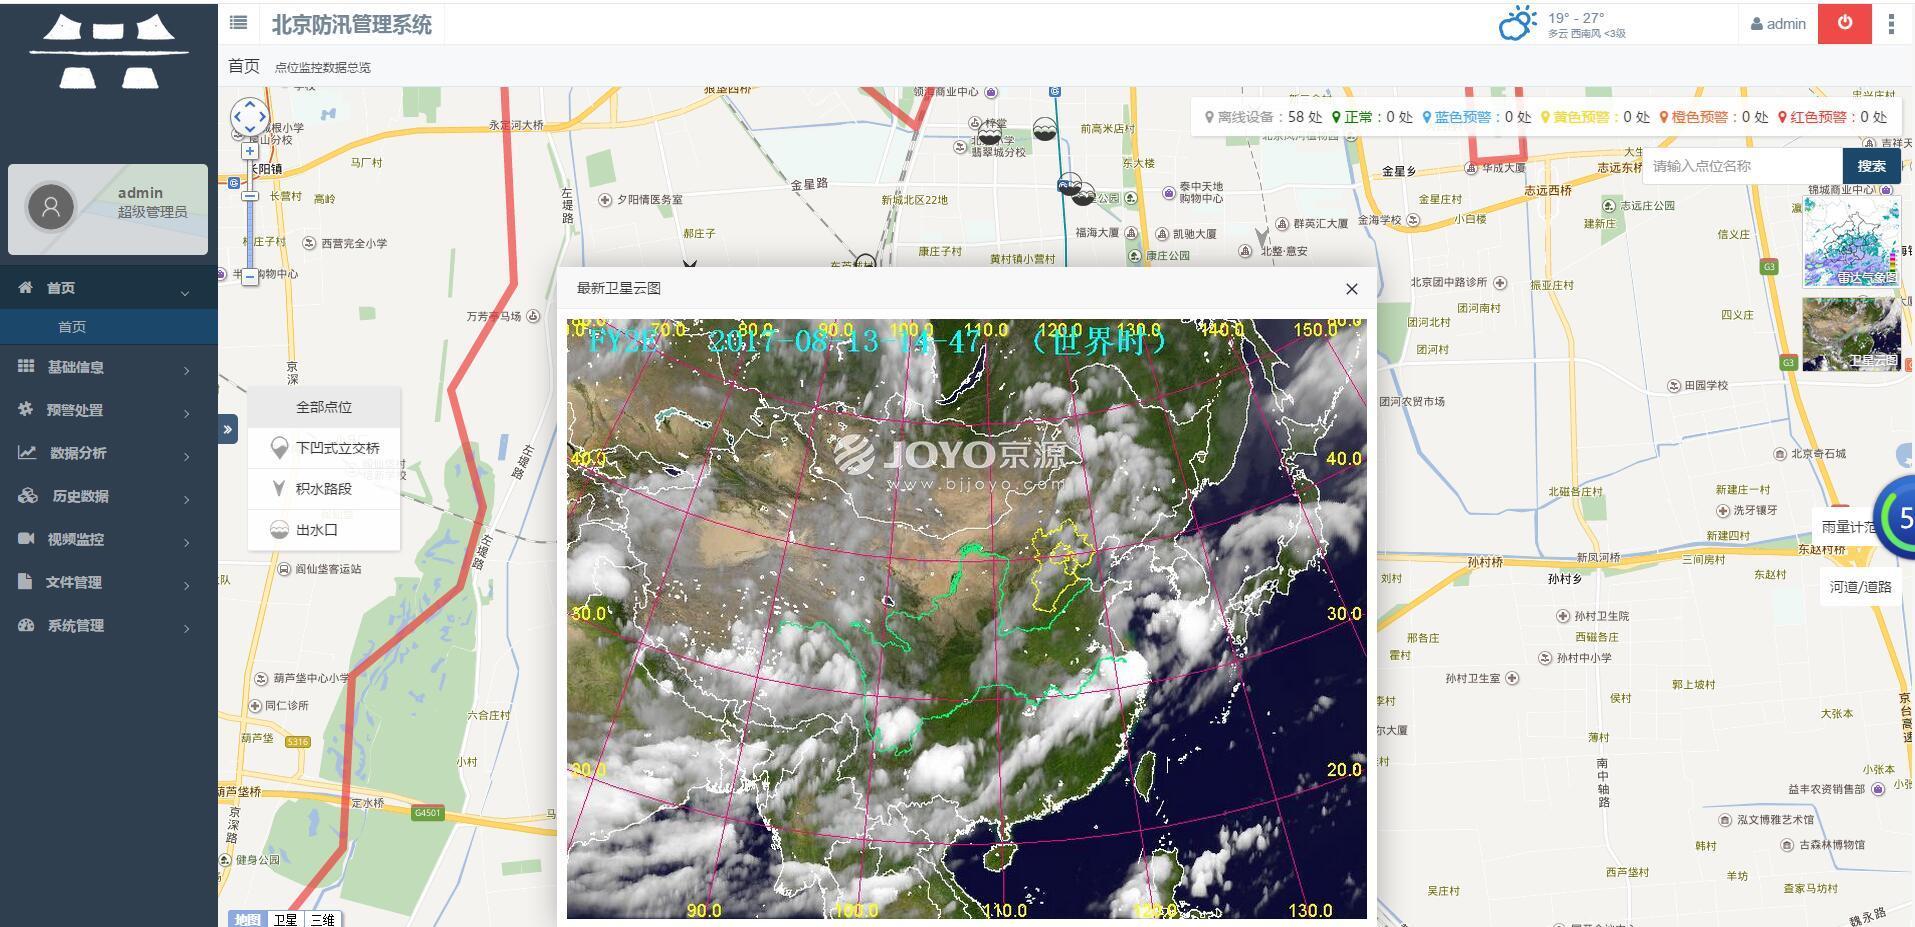Image resolution: width=1915 pixels, height=927 pixels.
Task: Pan map using the compass control
Action: [x=249, y=117]
